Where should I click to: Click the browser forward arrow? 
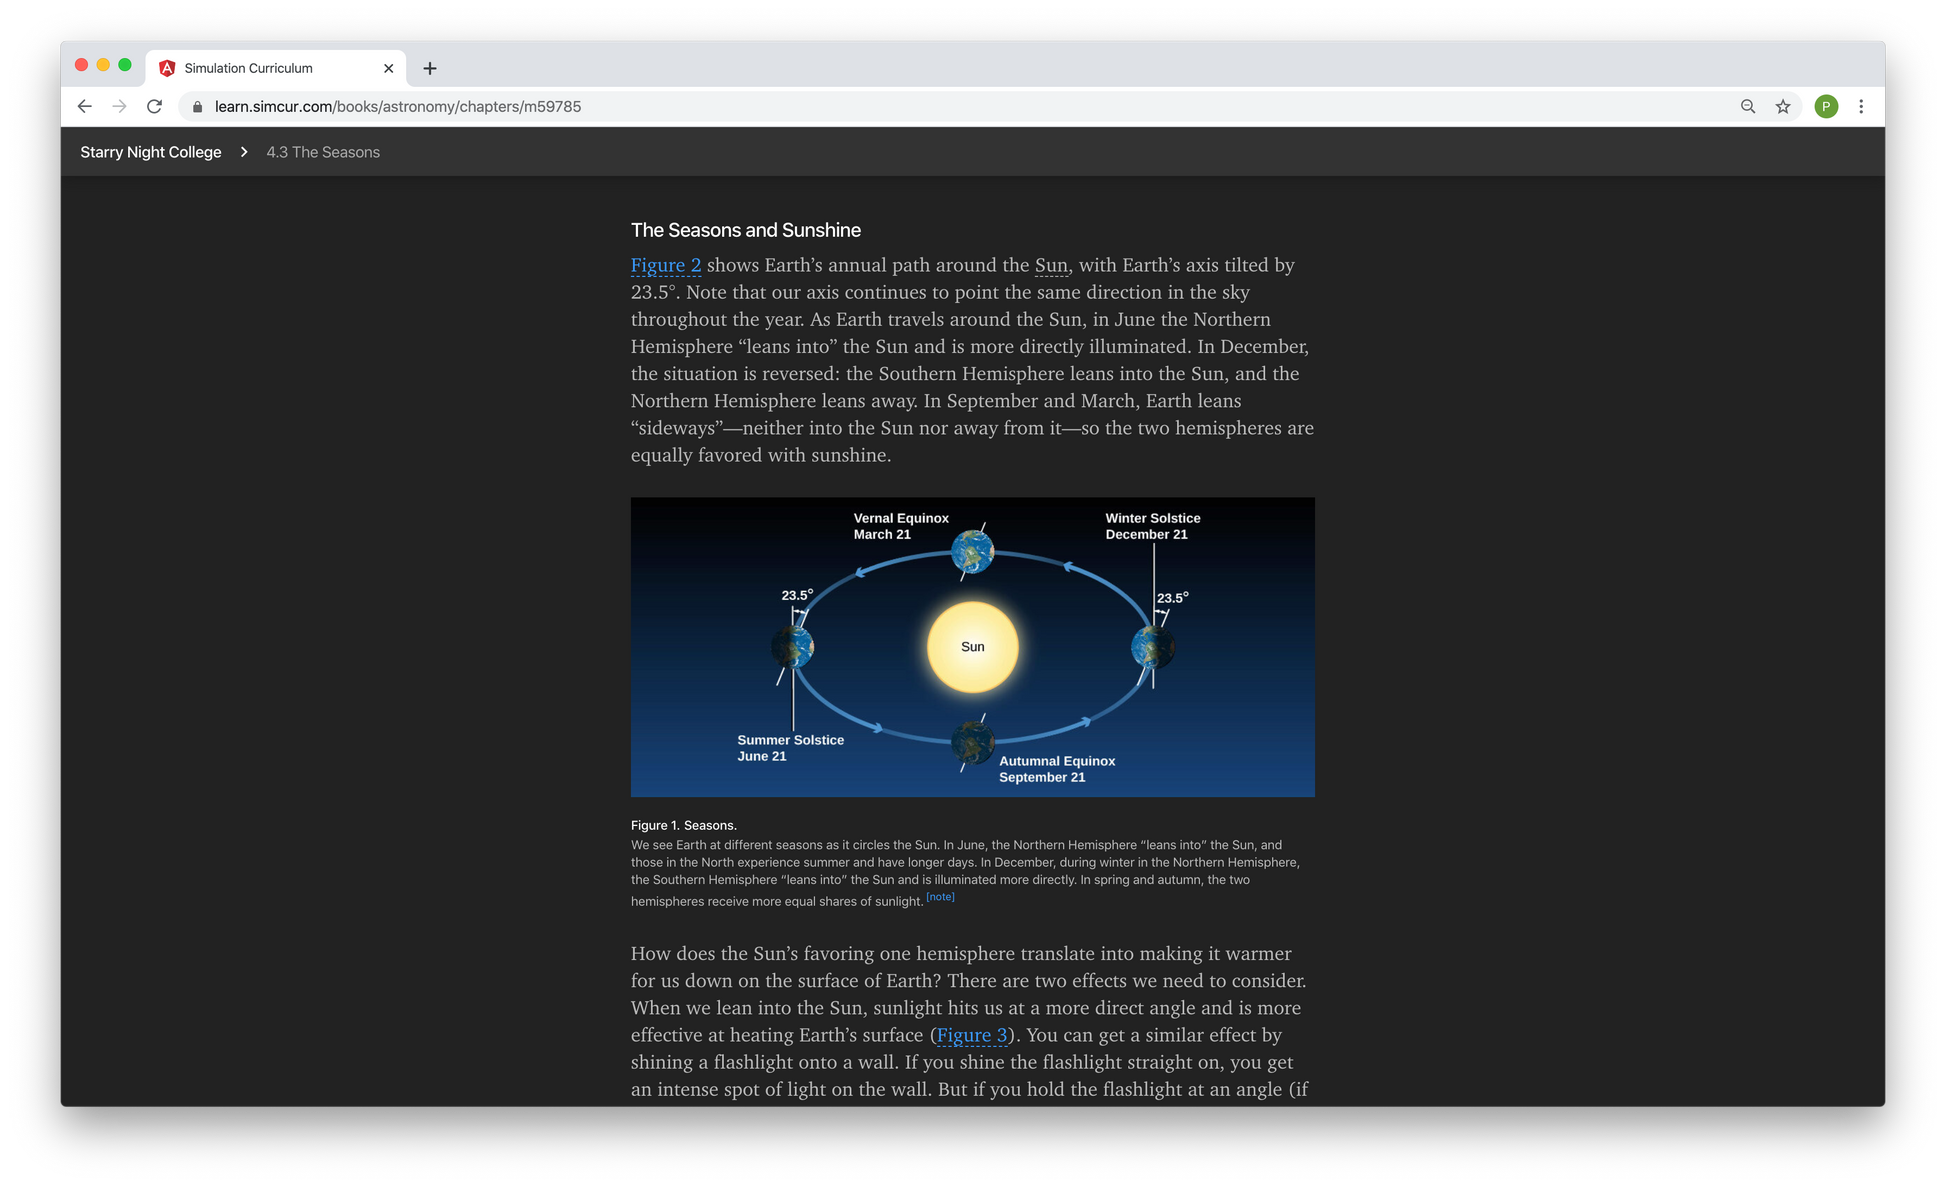pos(119,106)
